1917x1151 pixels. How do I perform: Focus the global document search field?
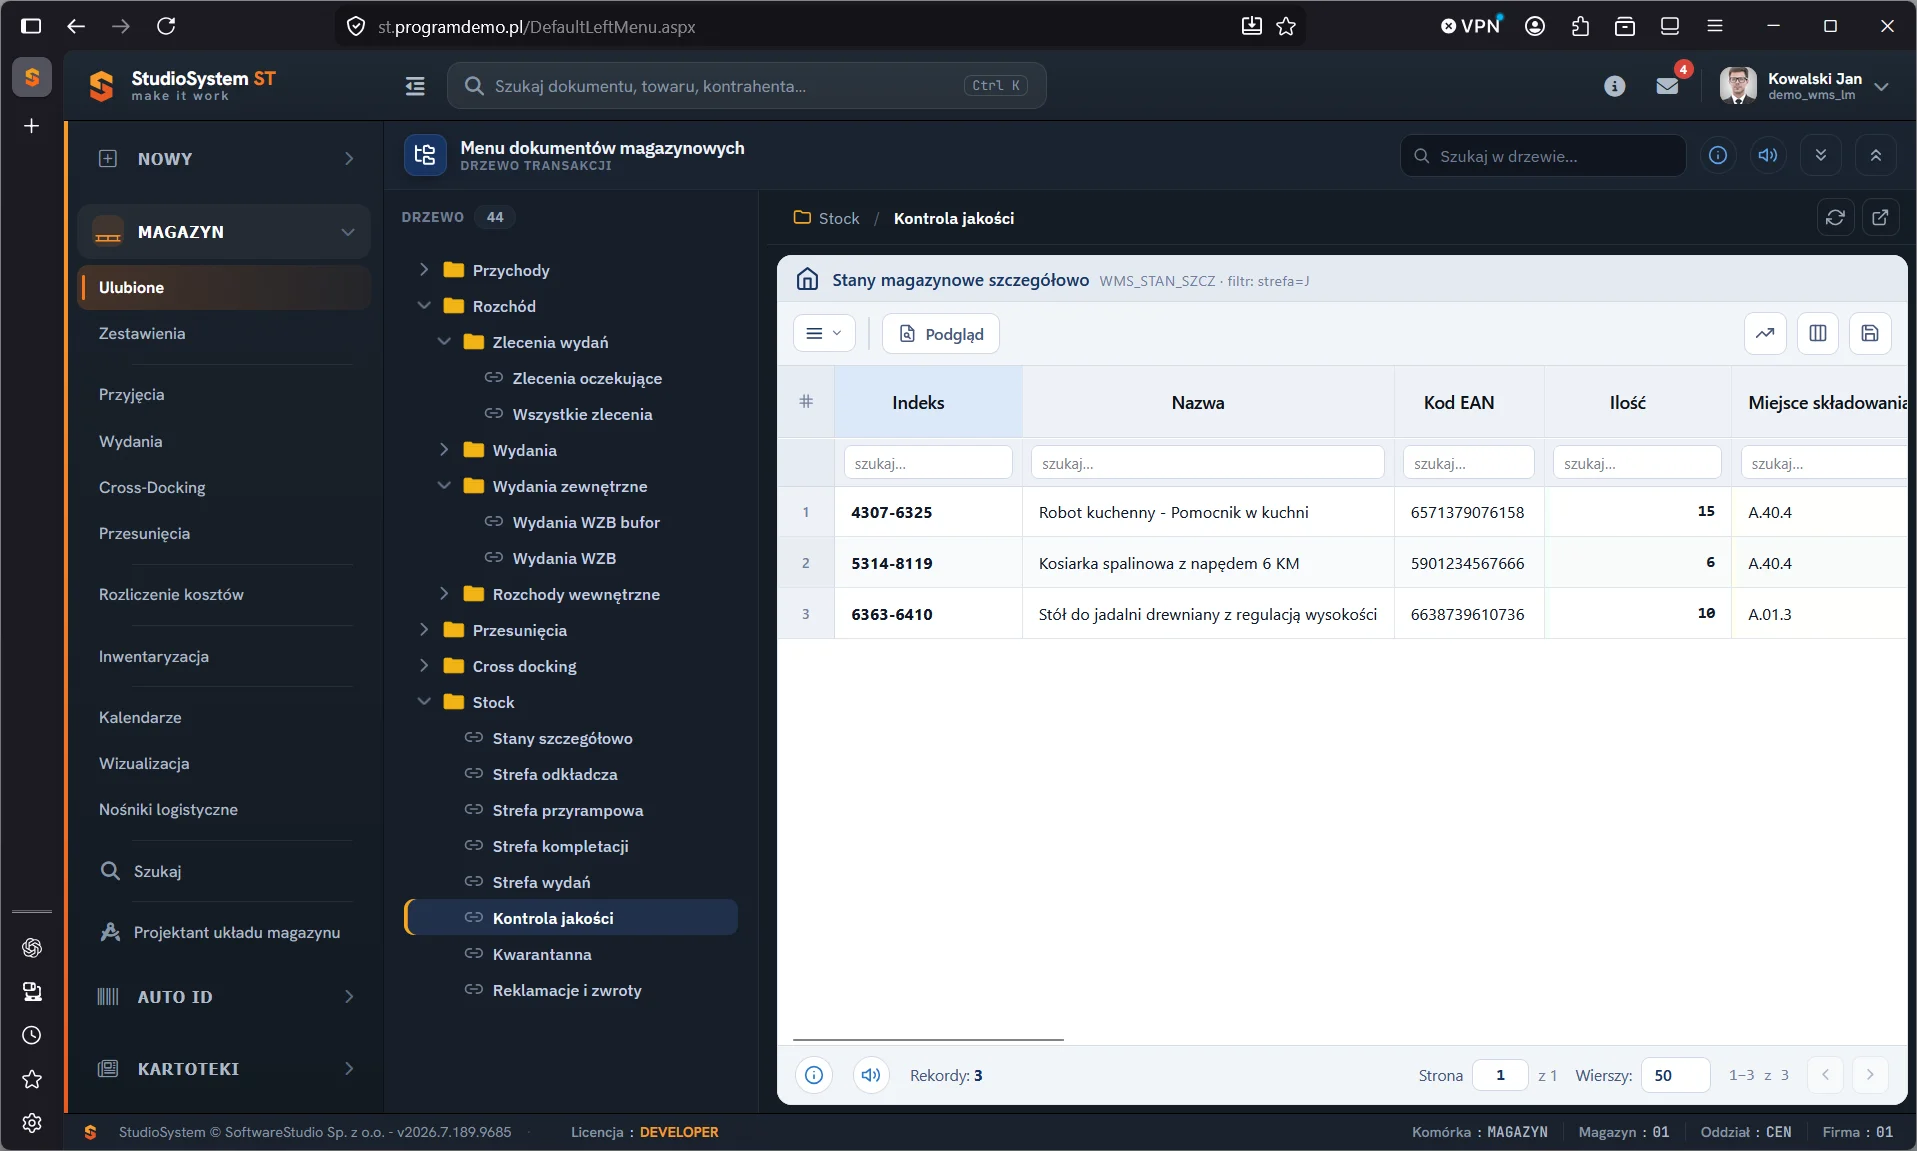pos(746,86)
